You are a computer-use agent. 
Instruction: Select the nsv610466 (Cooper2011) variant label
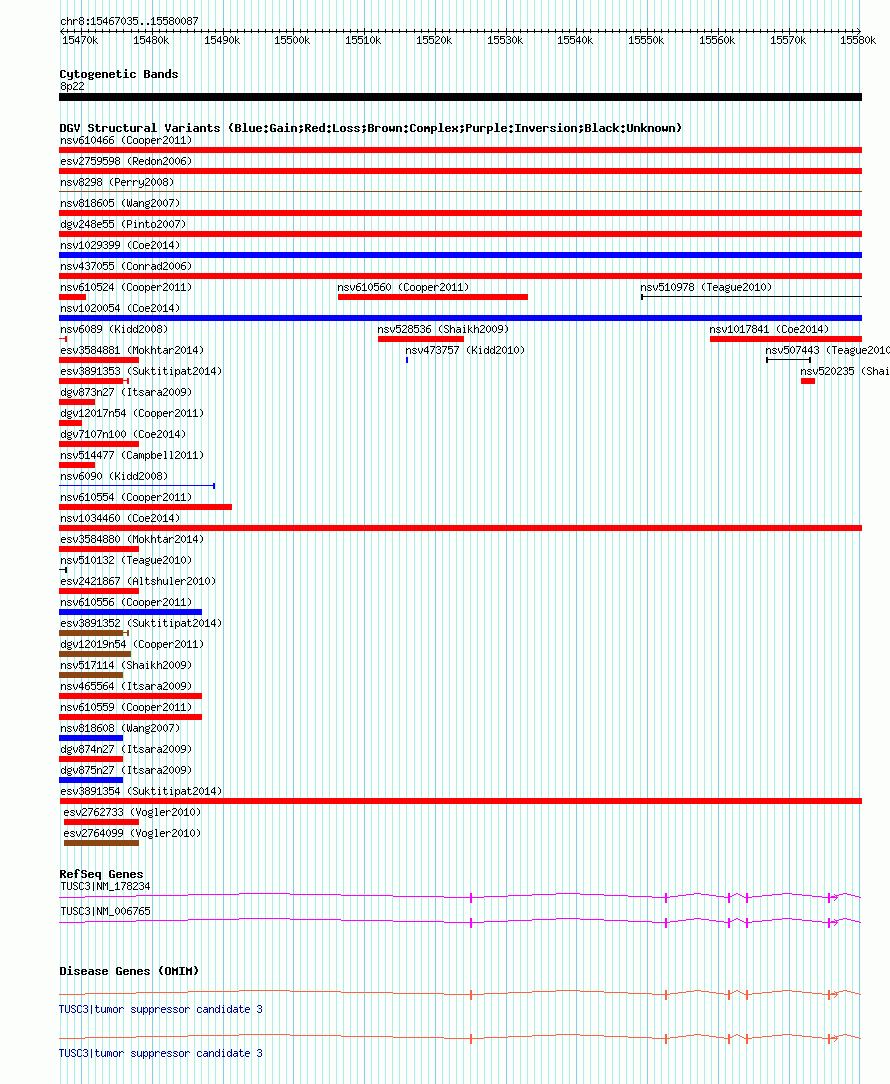(126, 140)
